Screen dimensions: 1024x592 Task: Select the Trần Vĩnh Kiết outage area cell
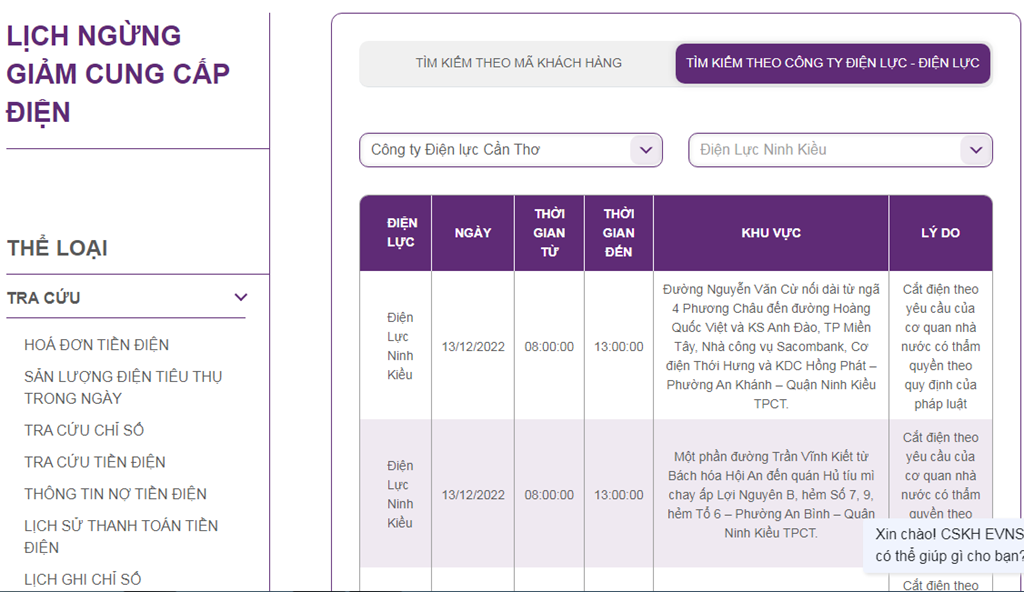(770, 495)
